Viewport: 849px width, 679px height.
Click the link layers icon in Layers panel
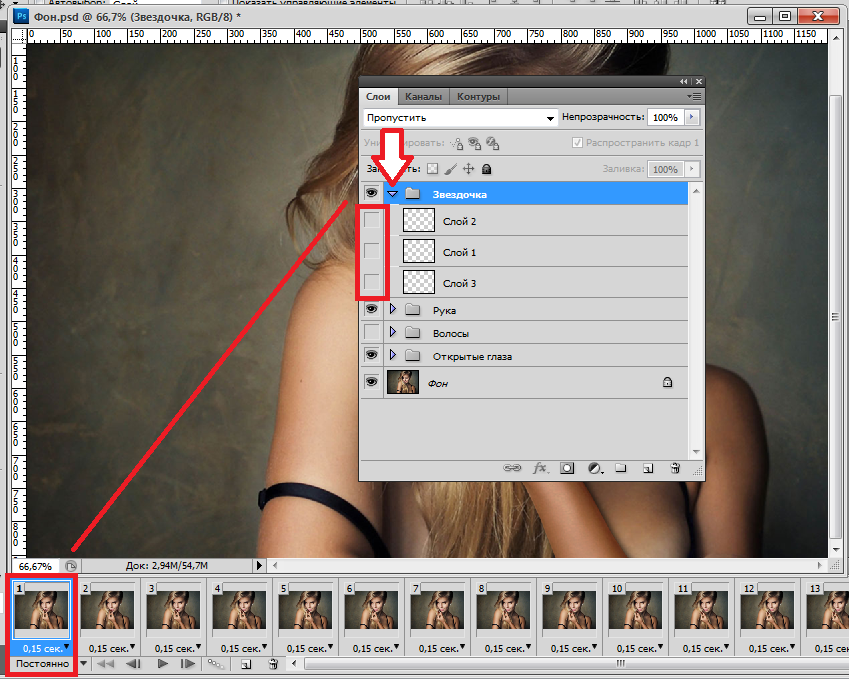[512, 468]
